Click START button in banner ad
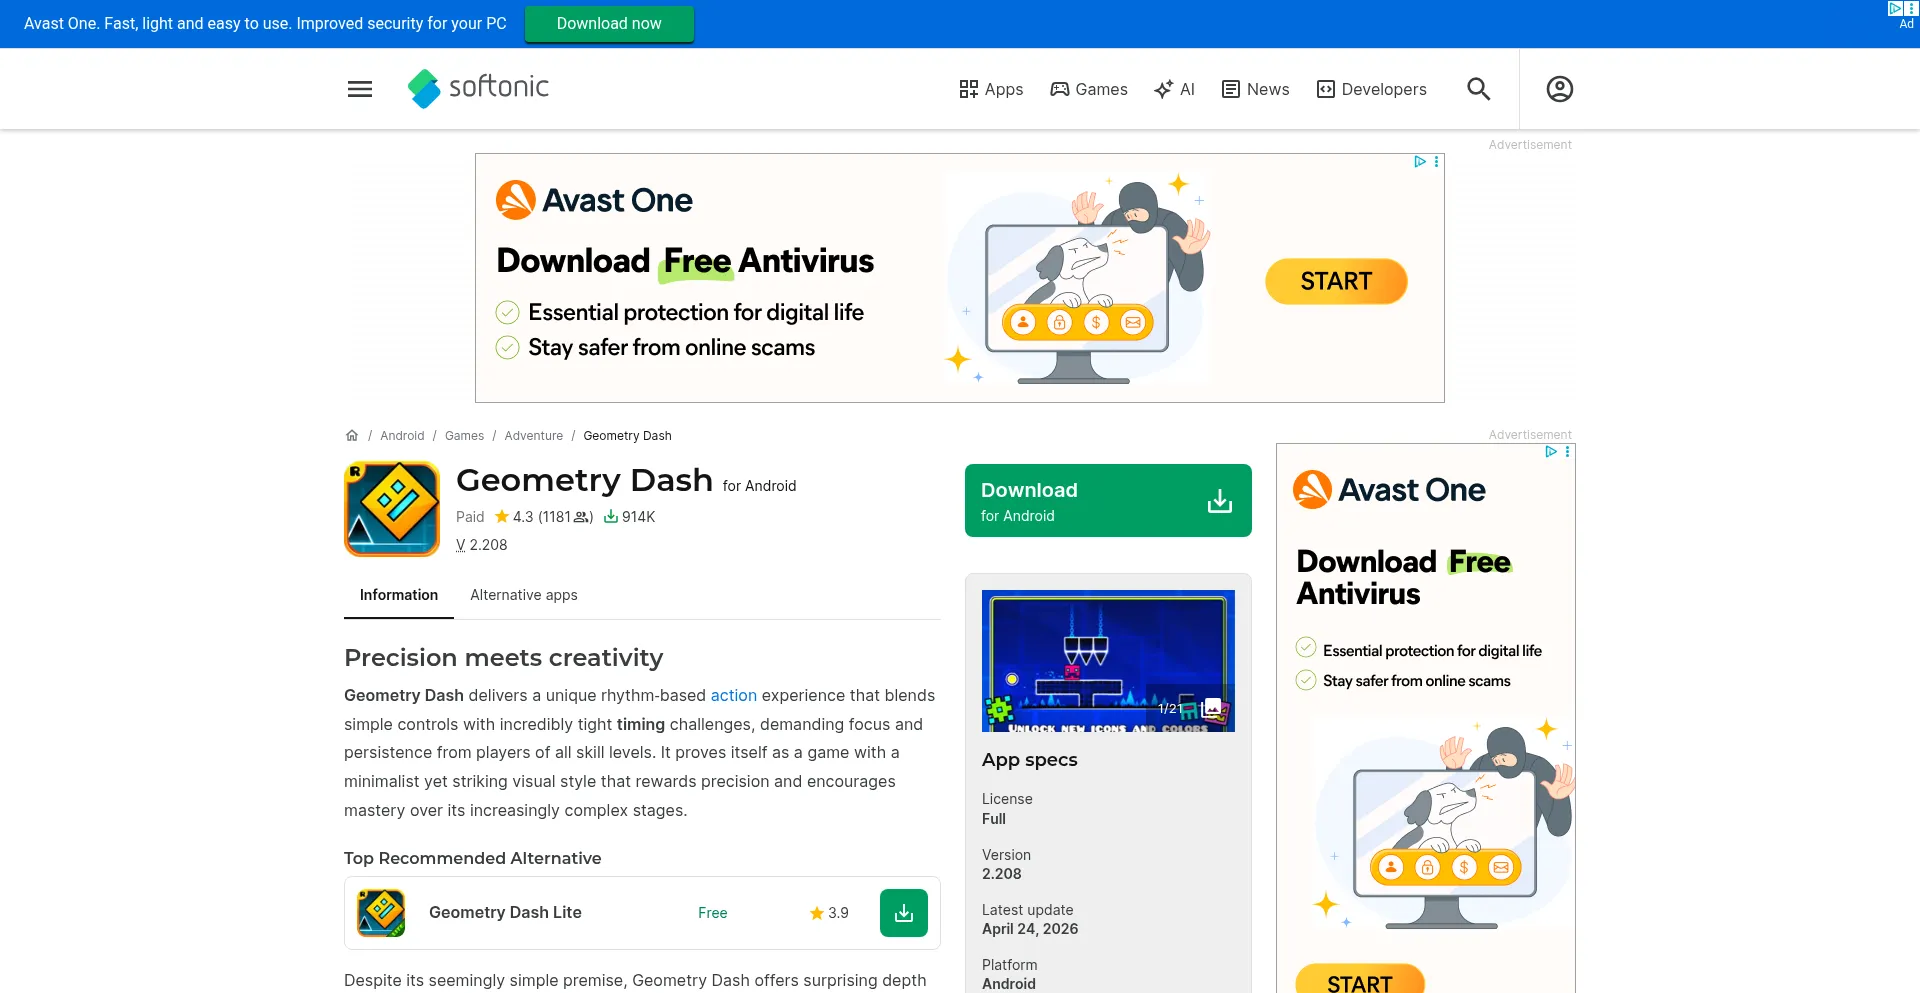Viewport: 1920px width, 993px height. tap(1336, 282)
